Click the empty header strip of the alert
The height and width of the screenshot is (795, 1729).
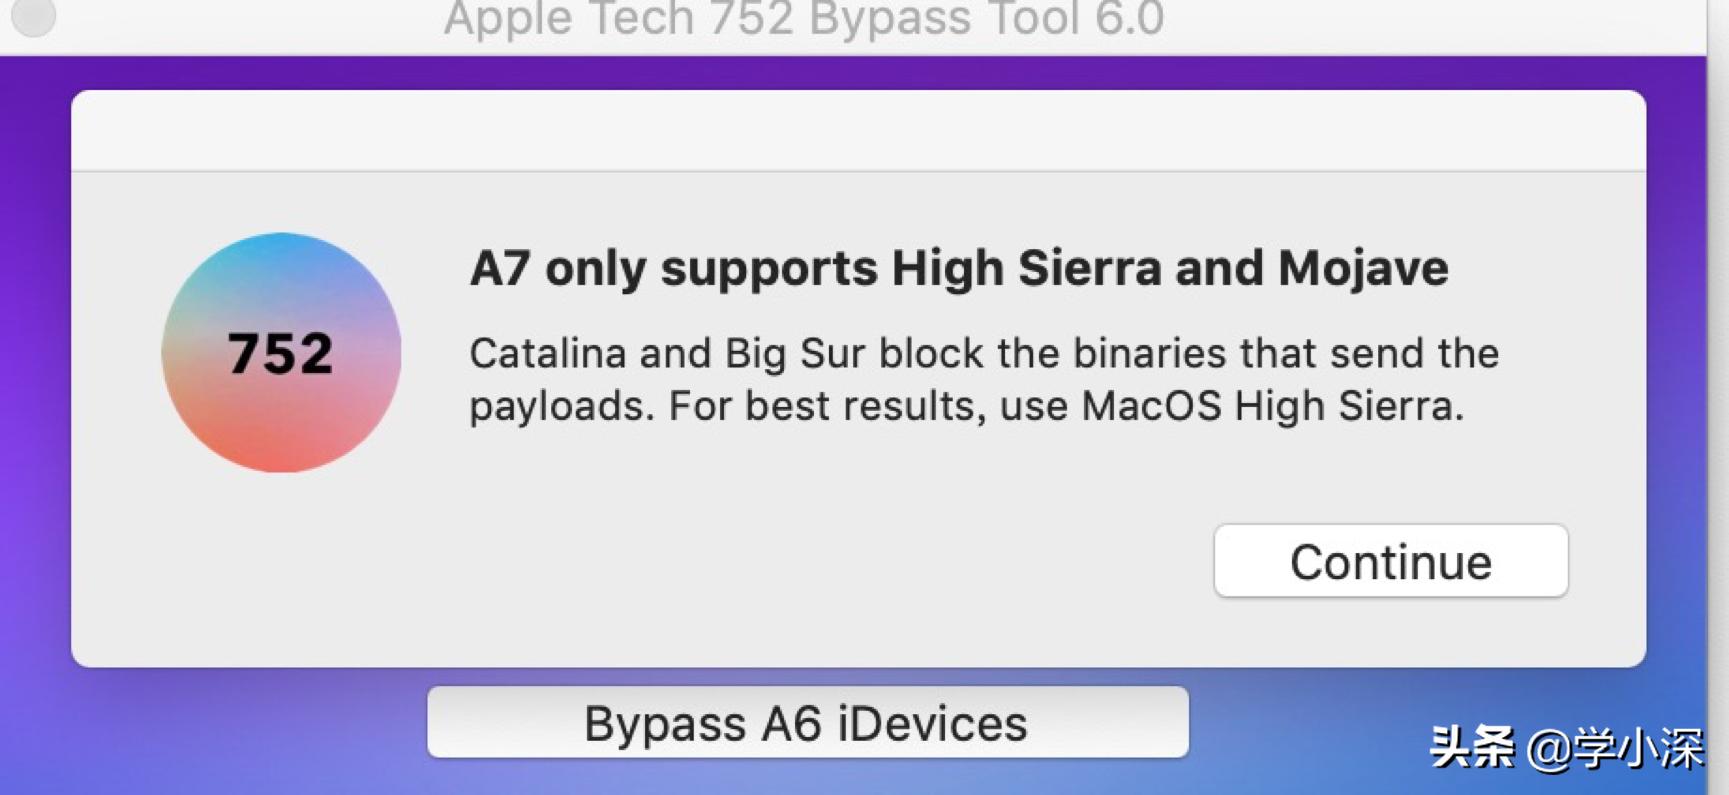(x=858, y=131)
